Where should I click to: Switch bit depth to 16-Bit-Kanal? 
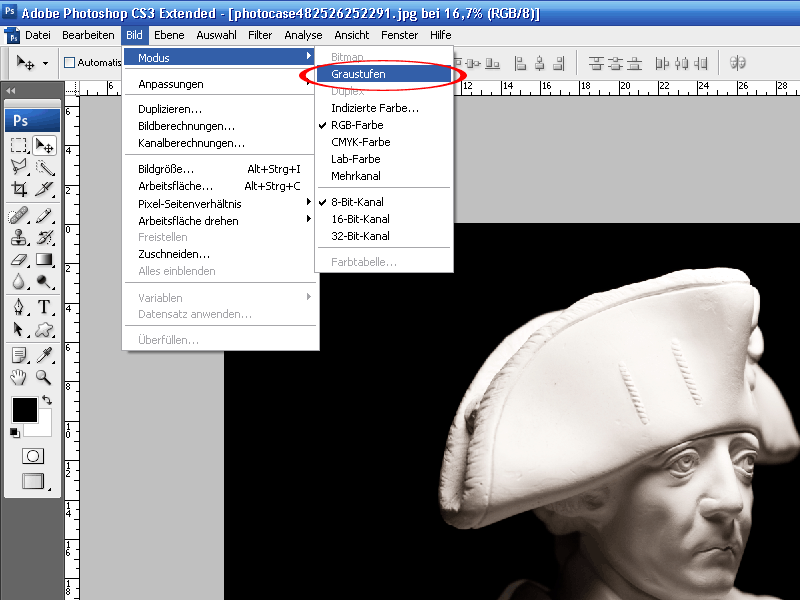(360, 219)
